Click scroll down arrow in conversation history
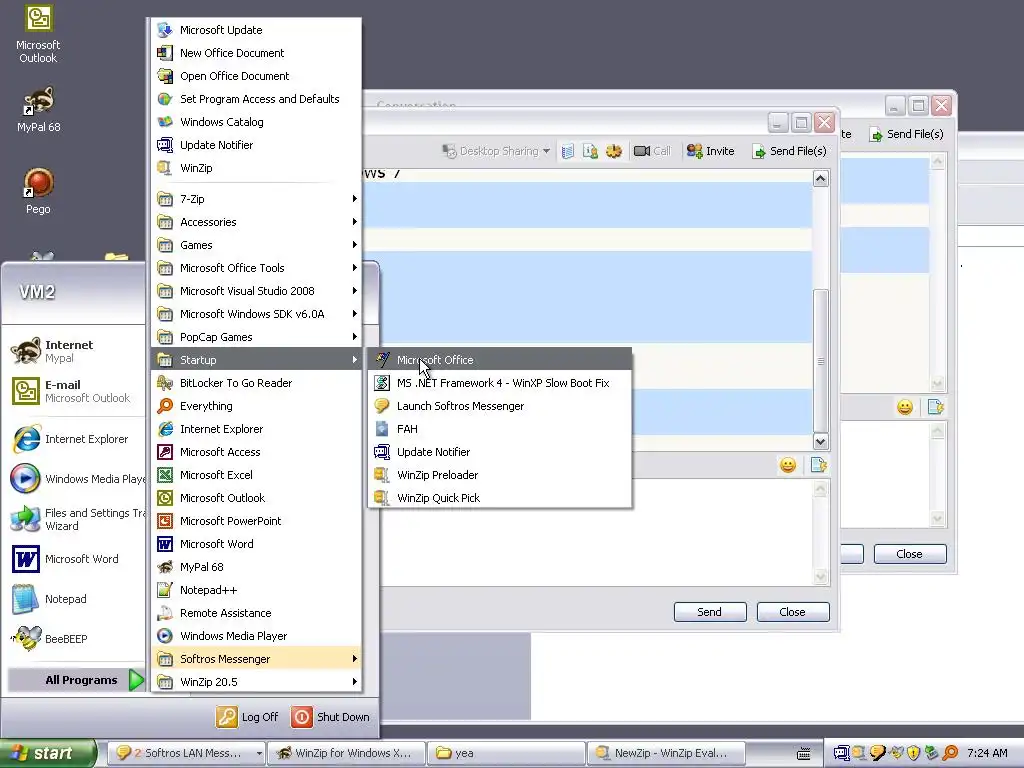 821,441
